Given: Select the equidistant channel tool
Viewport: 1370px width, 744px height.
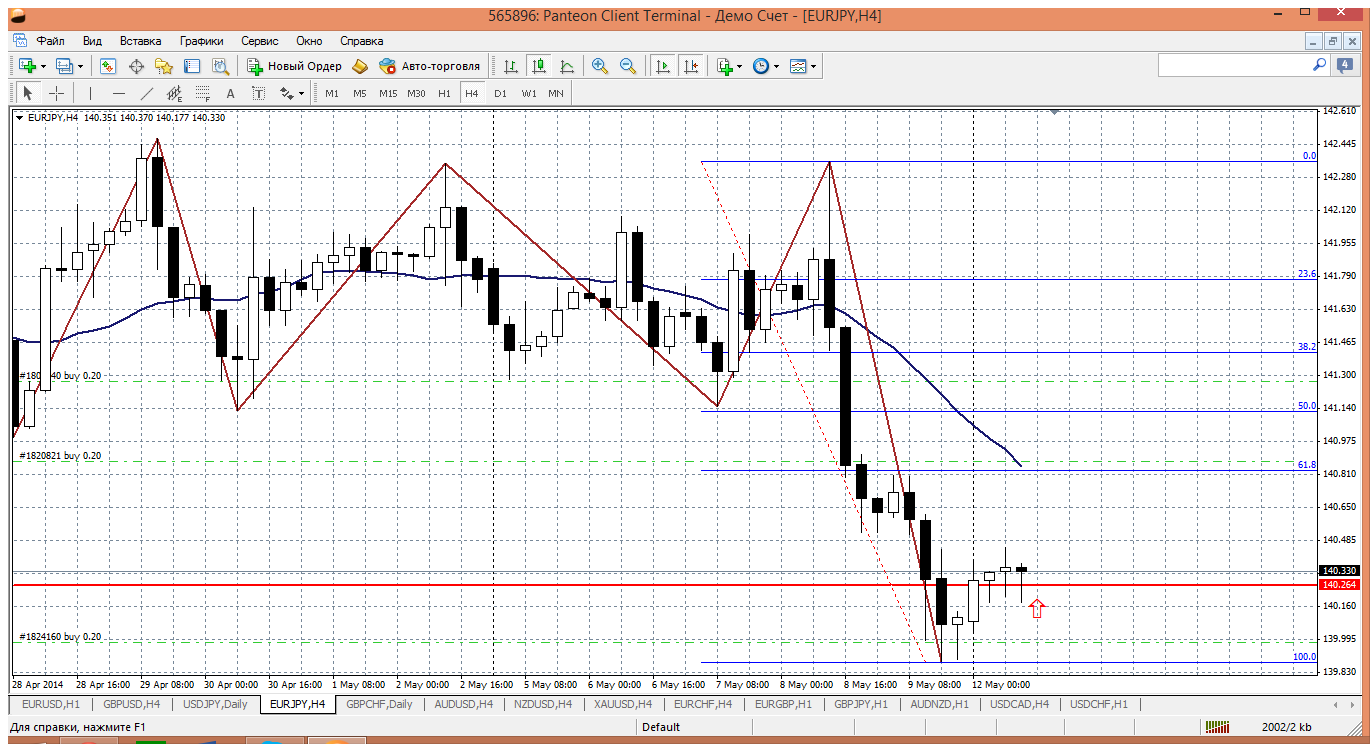Looking at the screenshot, I should (x=175, y=93).
